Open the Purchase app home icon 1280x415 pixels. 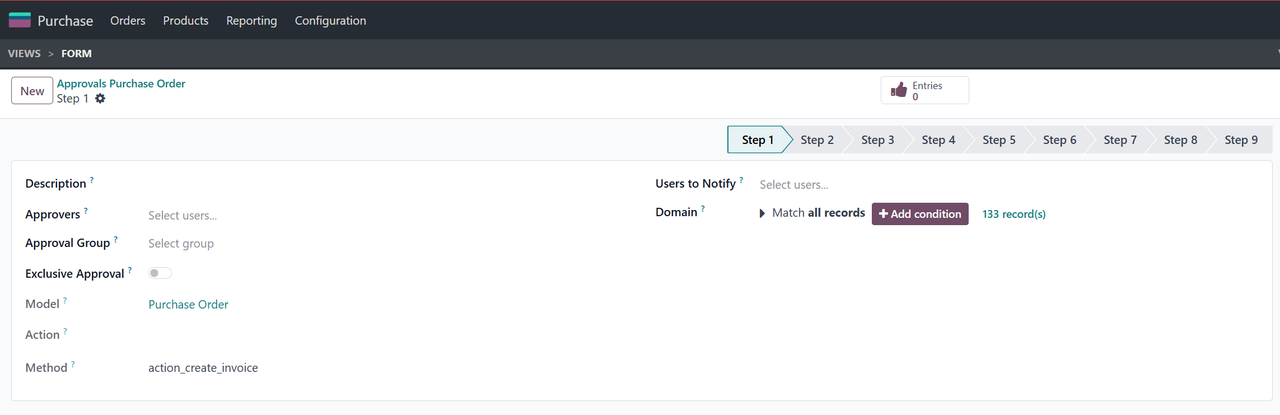click(20, 20)
